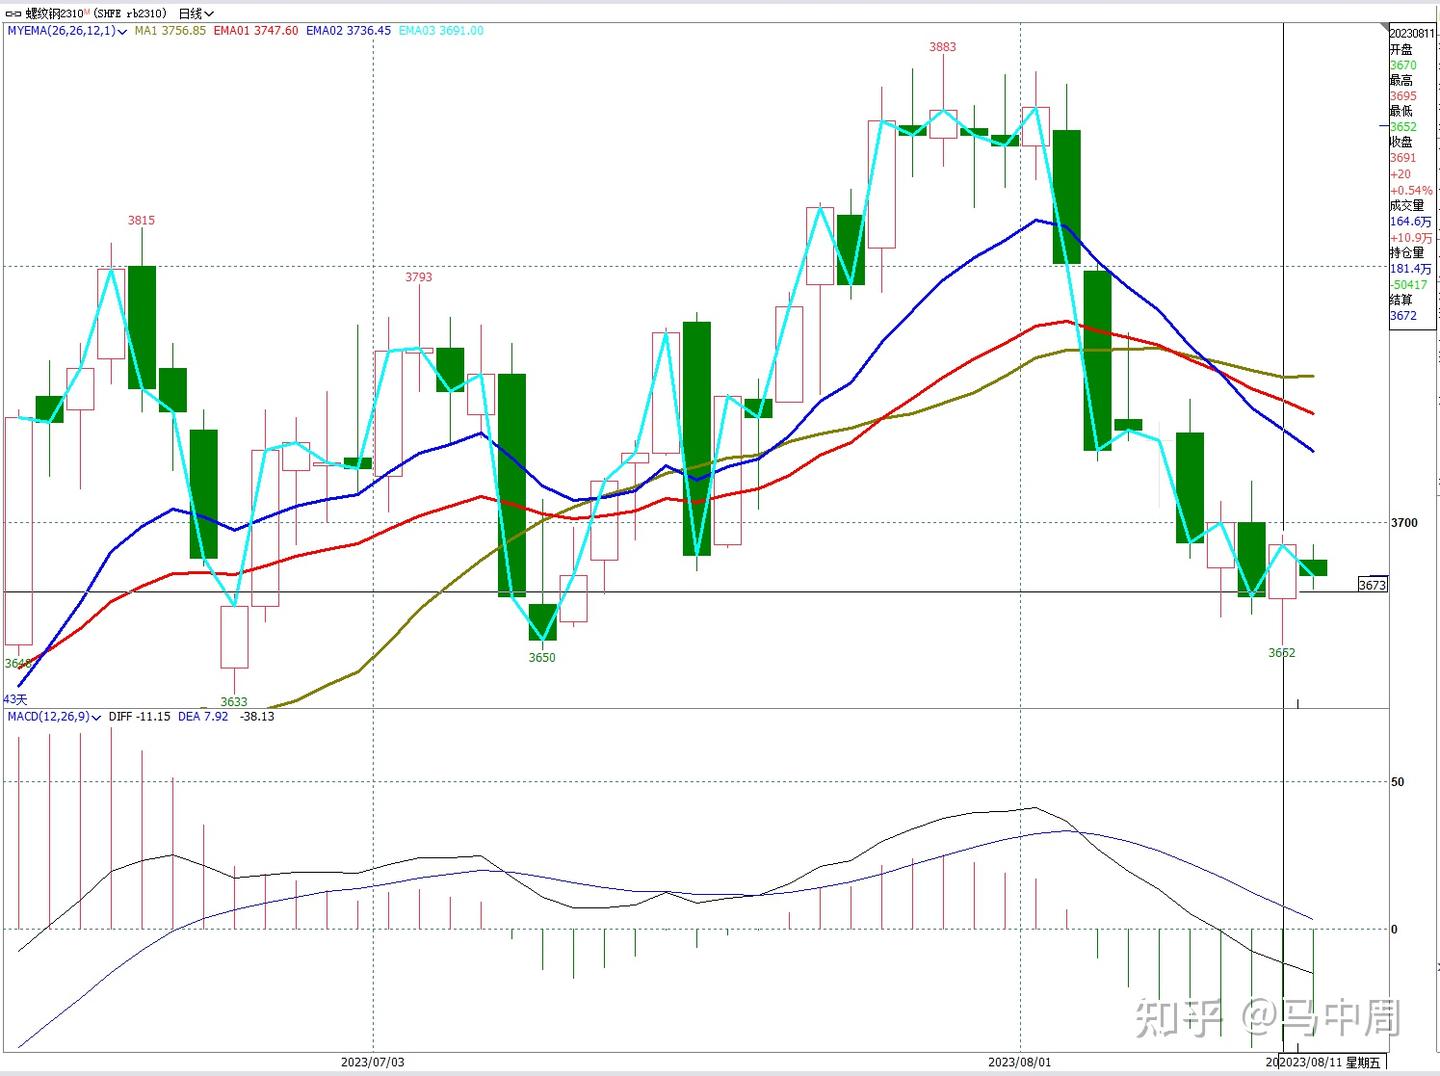Click the 持仓量 value 181.4万

point(1411,269)
